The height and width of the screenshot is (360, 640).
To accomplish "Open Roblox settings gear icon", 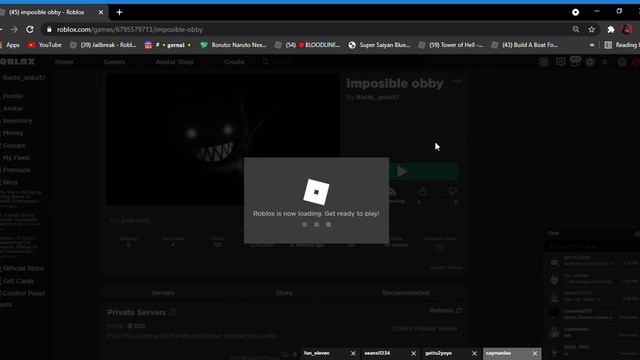I will tap(622, 62).
